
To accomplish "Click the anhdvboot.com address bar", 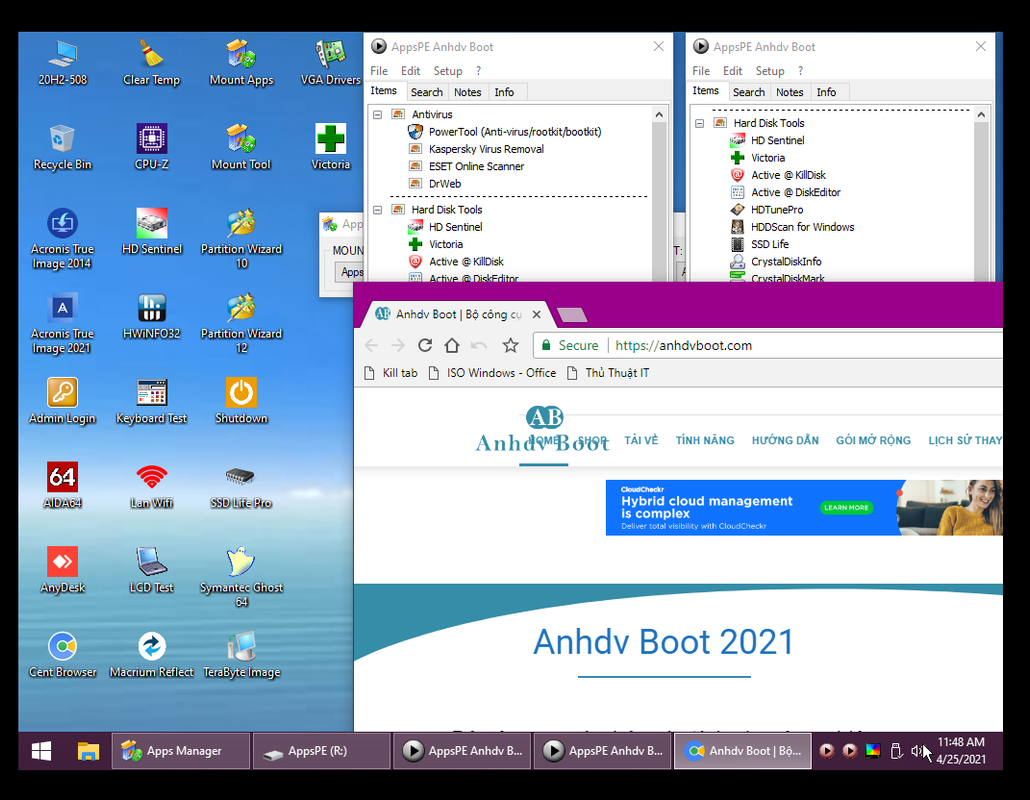I will [770, 345].
